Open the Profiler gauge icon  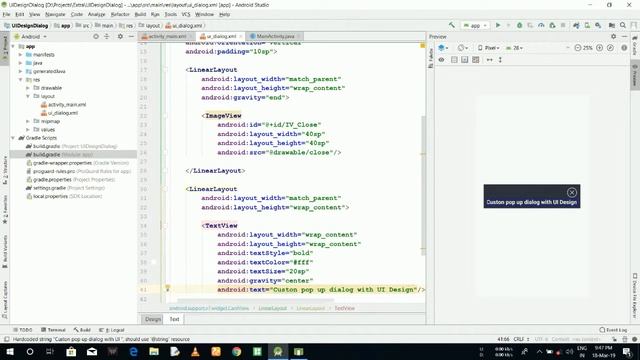click(x=541, y=25)
